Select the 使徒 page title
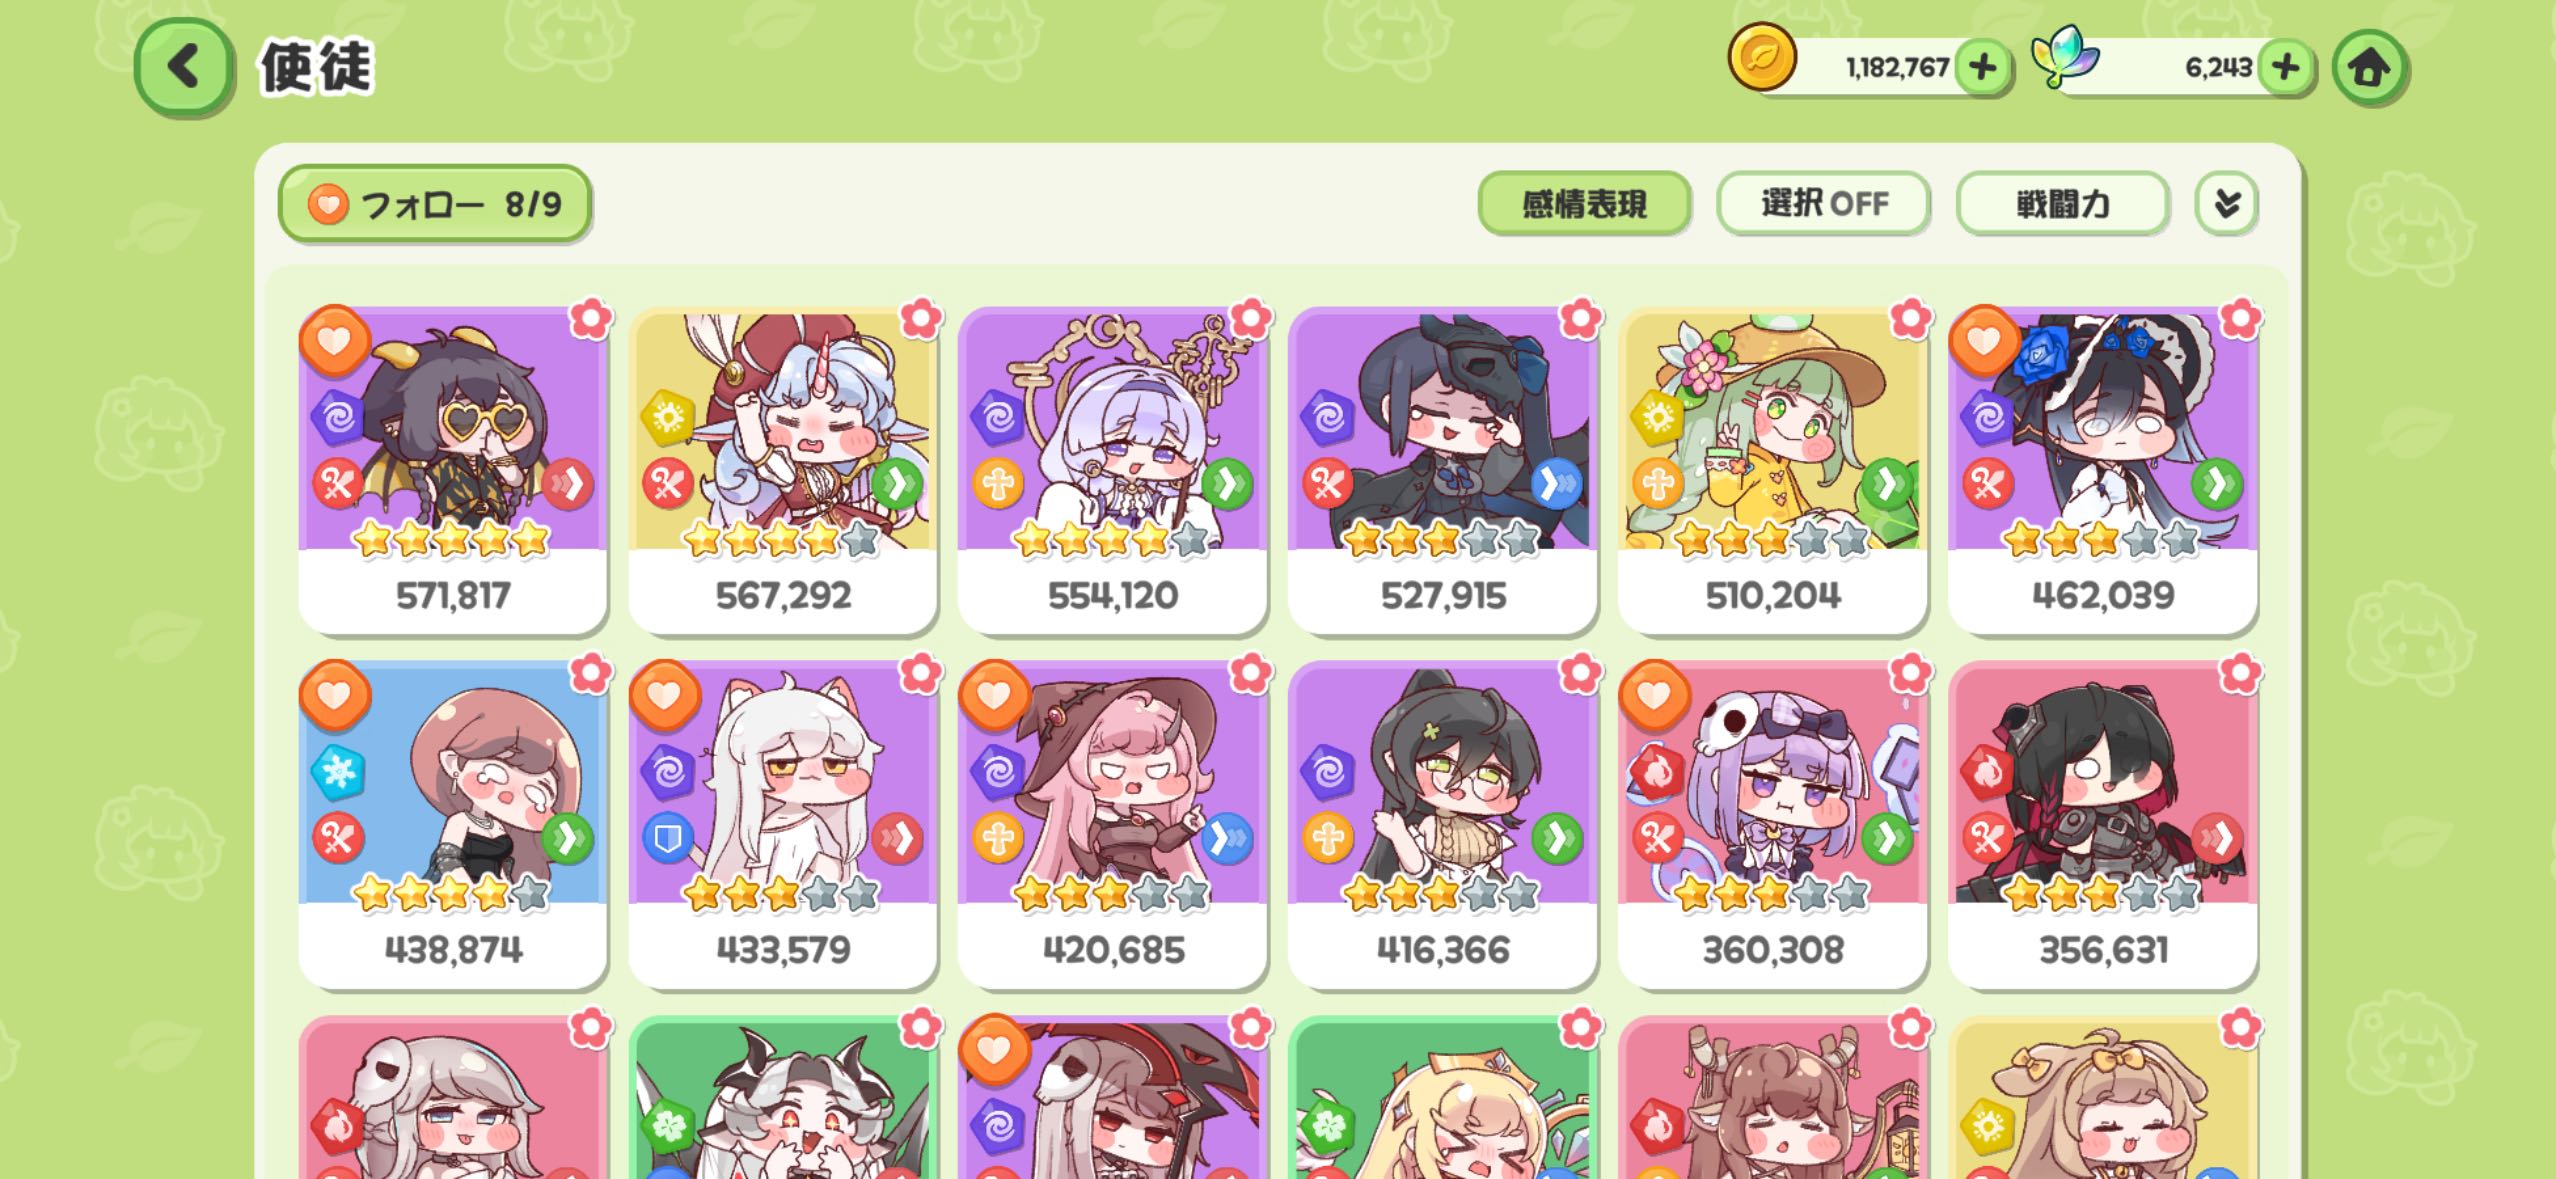This screenshot has width=2556, height=1179. [x=316, y=68]
